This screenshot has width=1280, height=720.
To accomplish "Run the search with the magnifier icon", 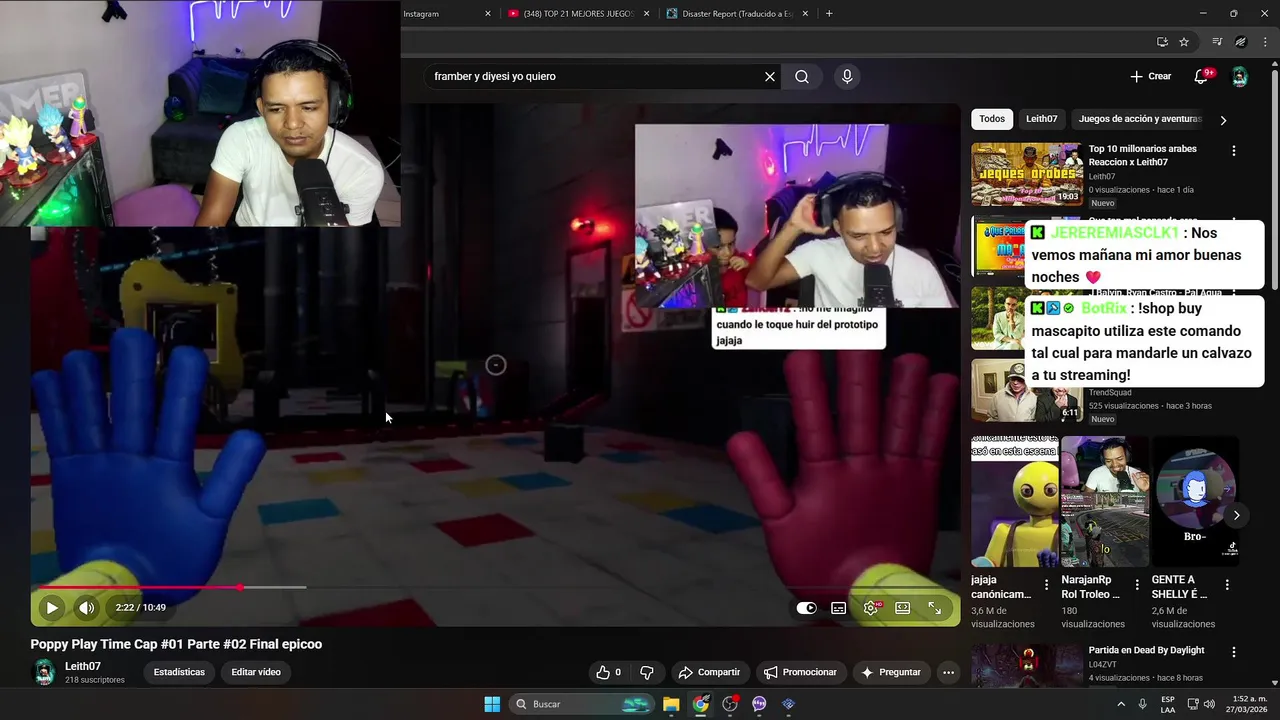I will pos(802,76).
